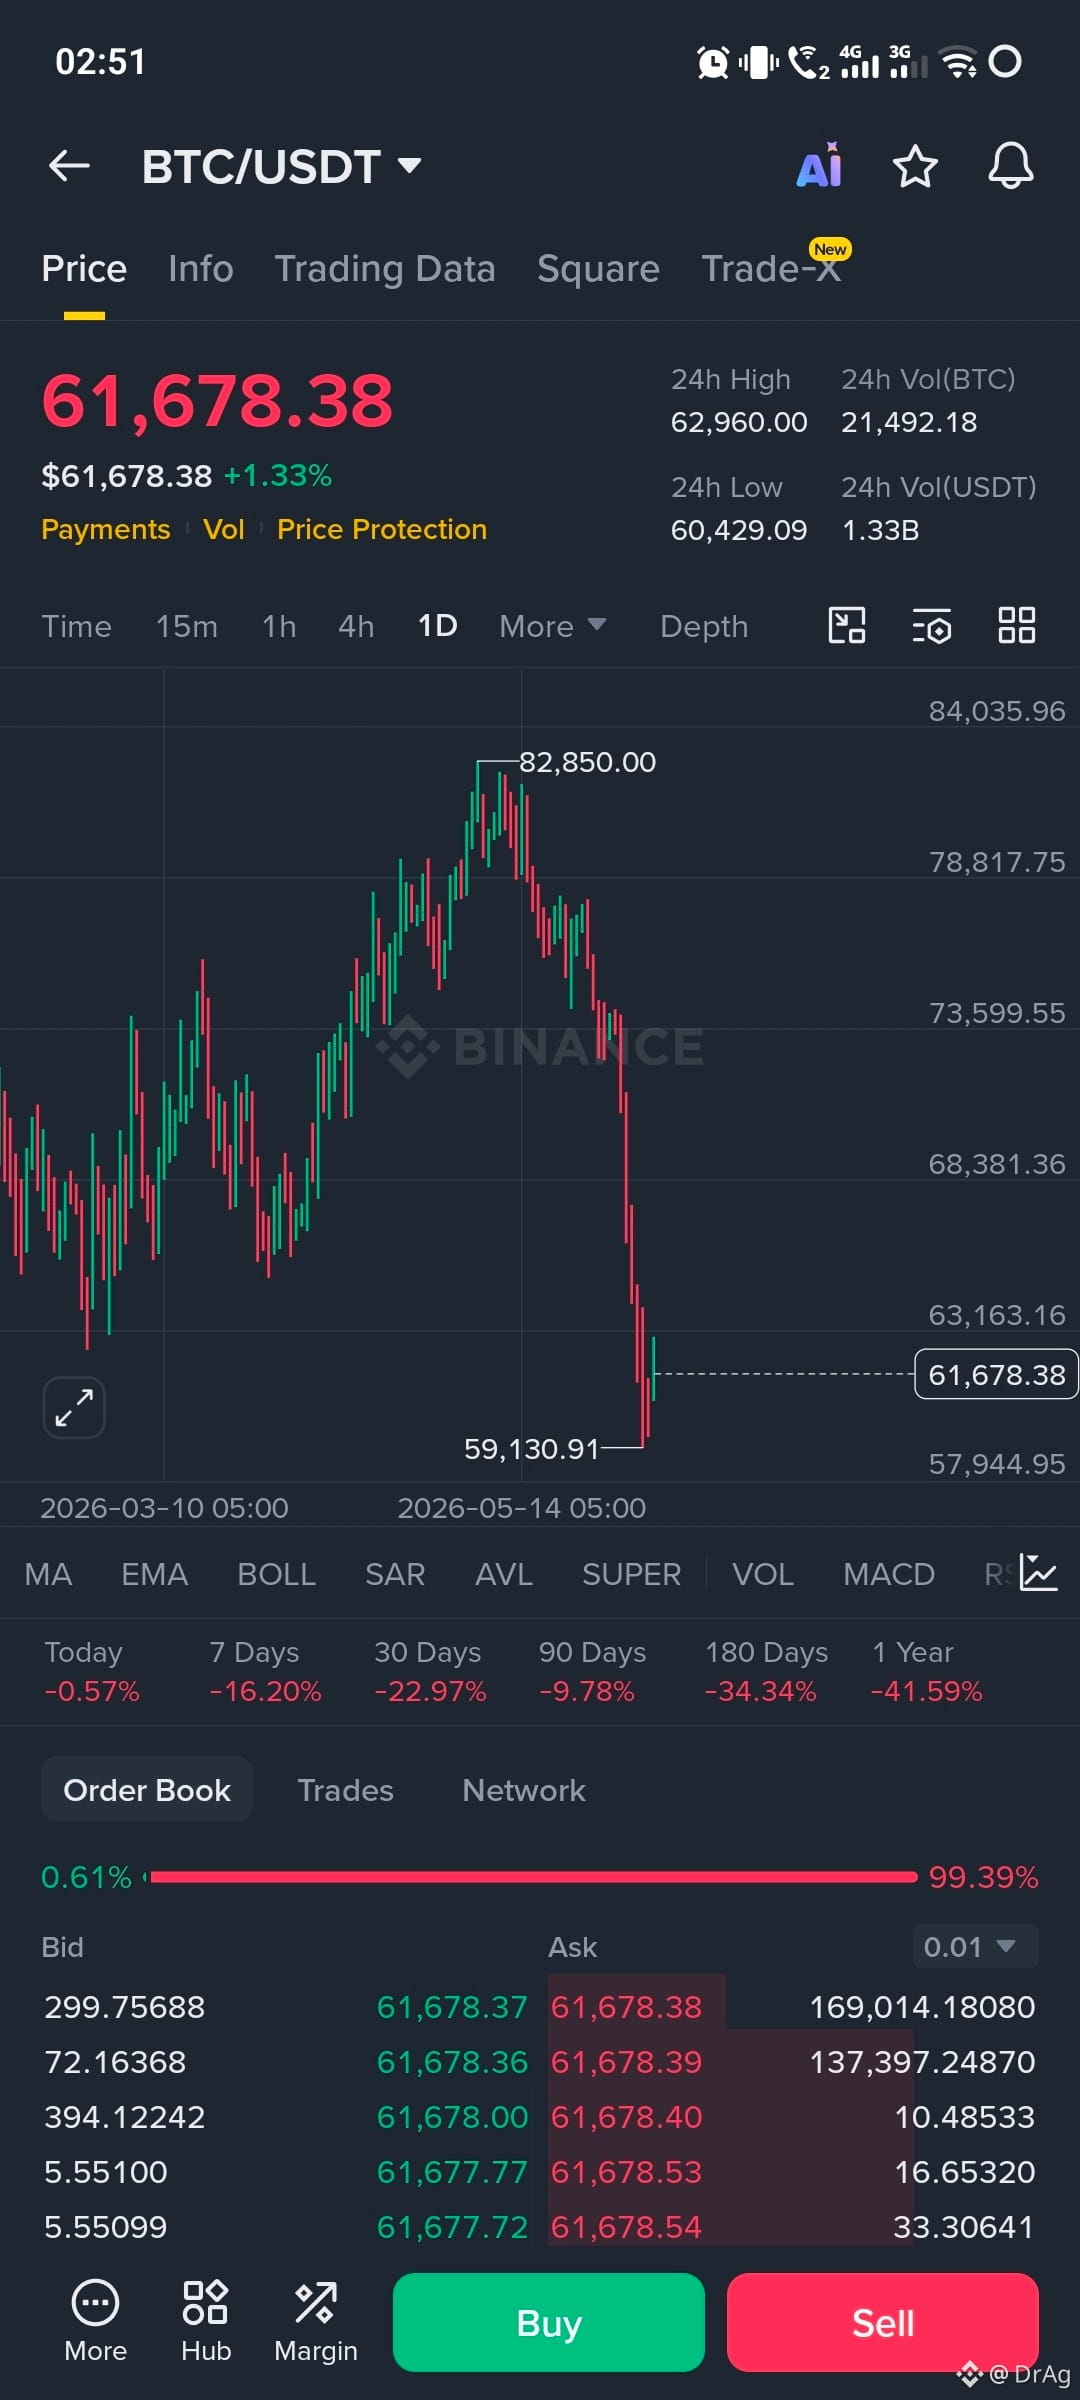Go back with the left arrow
Screen dimensions: 1080x2400
click(x=69, y=166)
